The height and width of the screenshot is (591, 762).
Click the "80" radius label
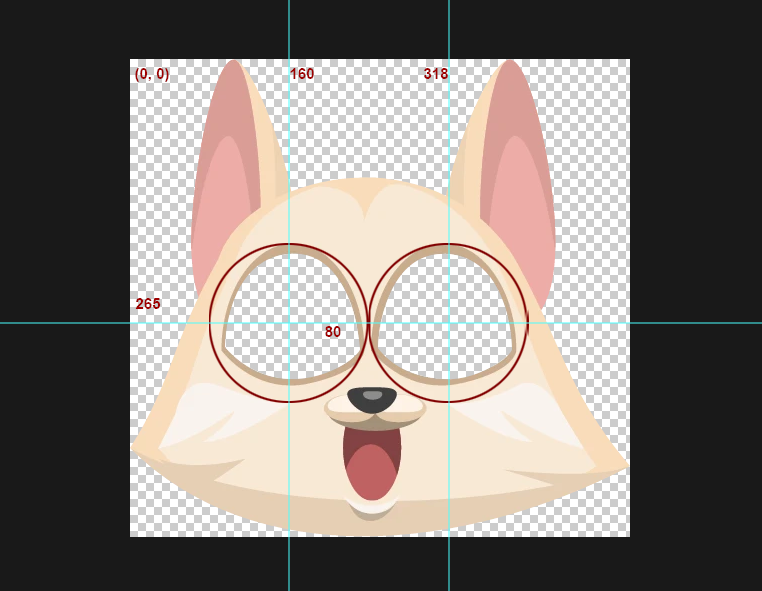tap(333, 332)
